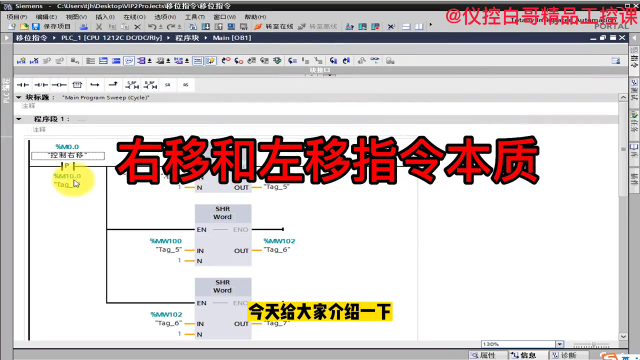
Task: Open the 项目(P) menu
Action: [x=17, y=17]
